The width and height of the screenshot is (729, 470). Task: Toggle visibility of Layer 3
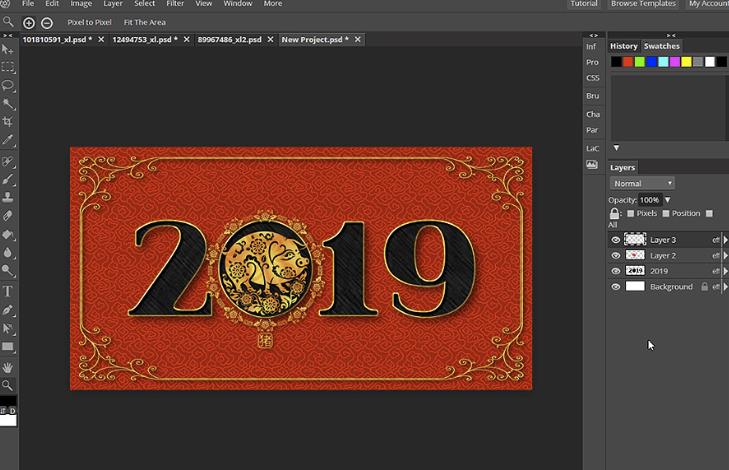(x=616, y=240)
